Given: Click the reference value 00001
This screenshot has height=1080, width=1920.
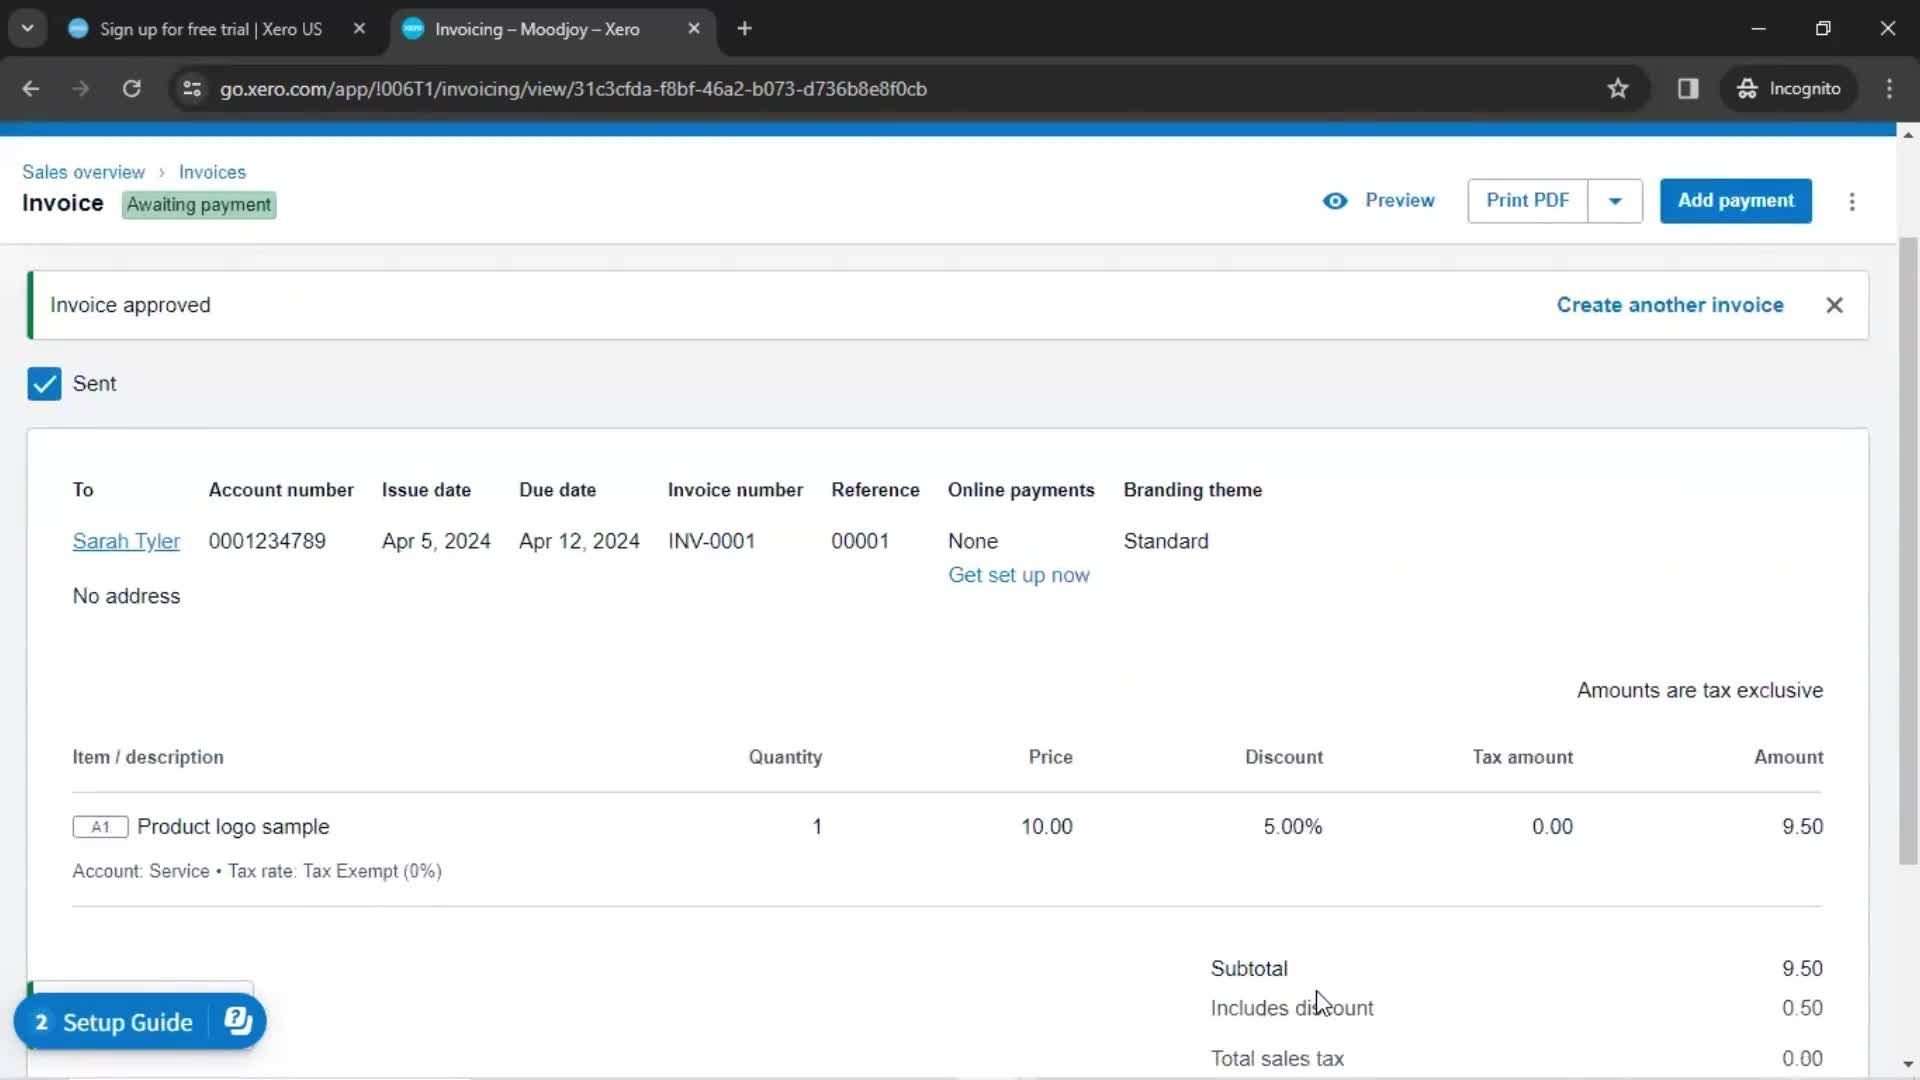Looking at the screenshot, I should click(860, 541).
